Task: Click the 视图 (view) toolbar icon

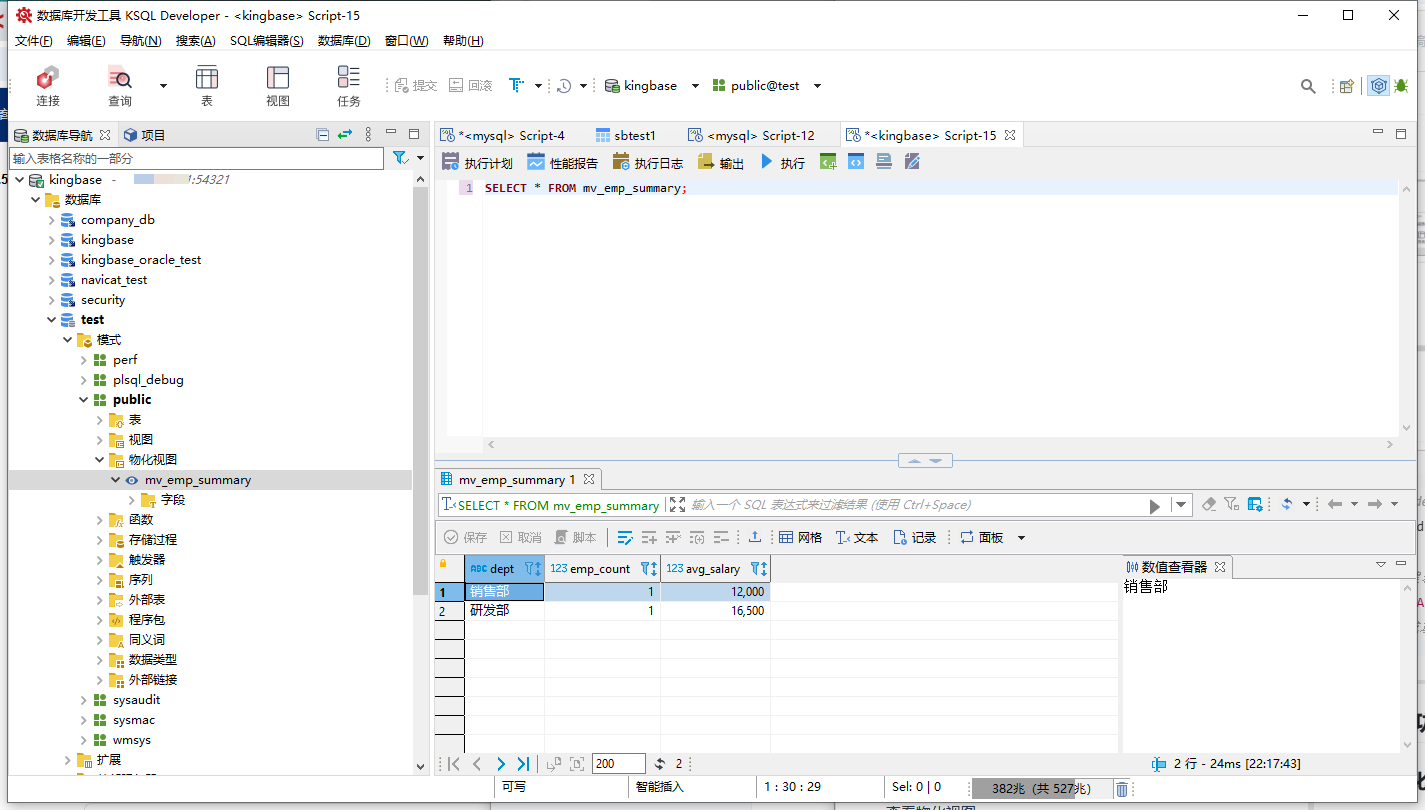Action: coord(278,86)
